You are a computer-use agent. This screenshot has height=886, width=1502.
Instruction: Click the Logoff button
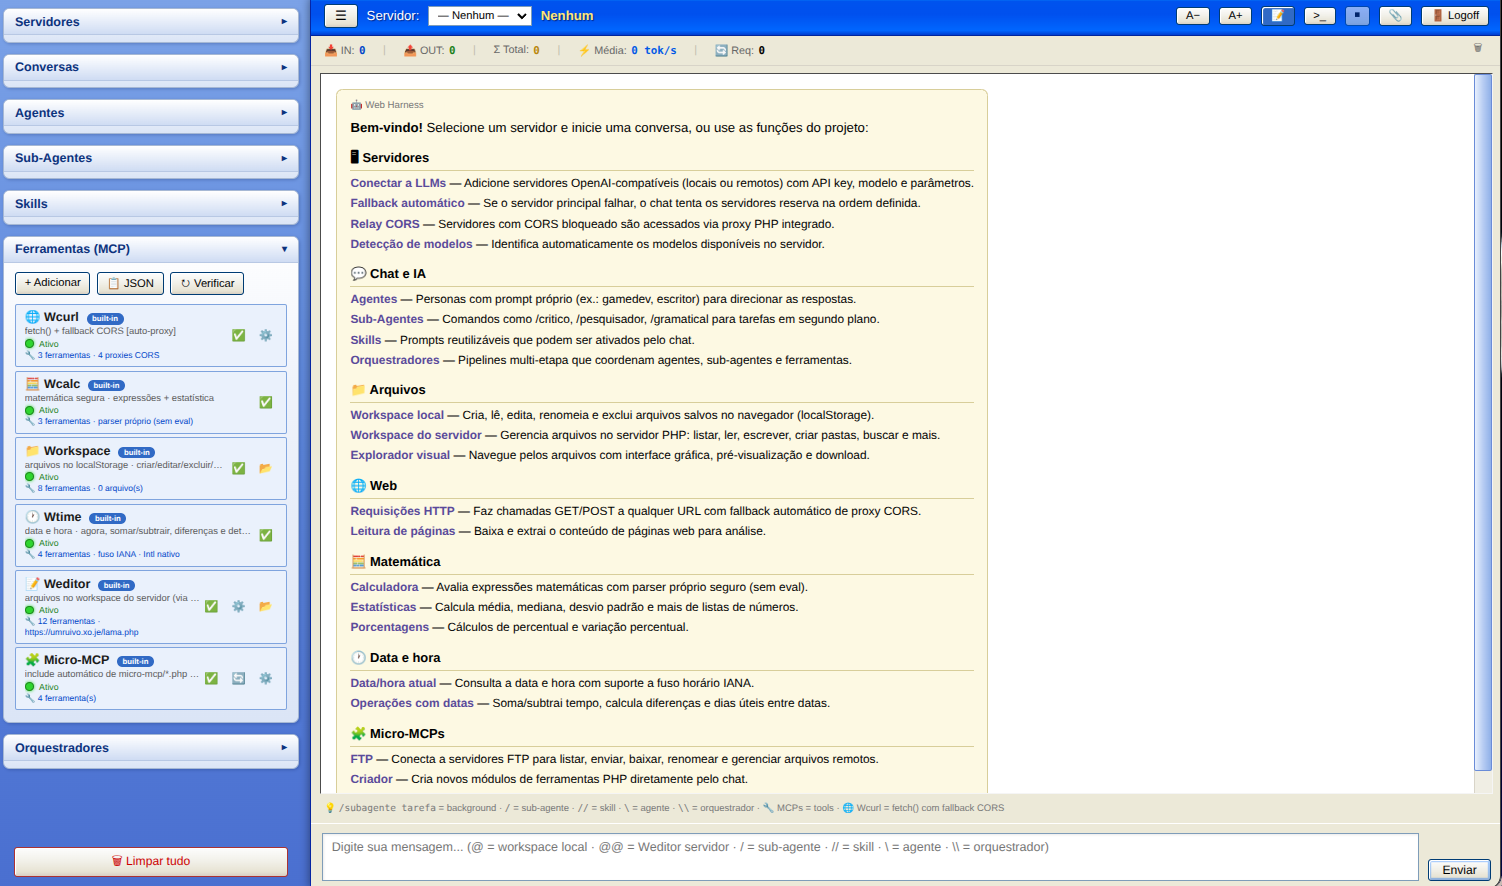tap(1456, 16)
